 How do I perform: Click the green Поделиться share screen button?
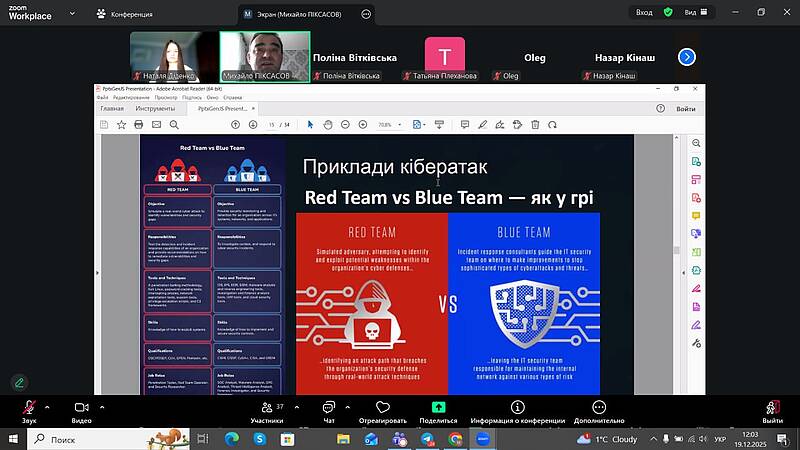(x=438, y=408)
